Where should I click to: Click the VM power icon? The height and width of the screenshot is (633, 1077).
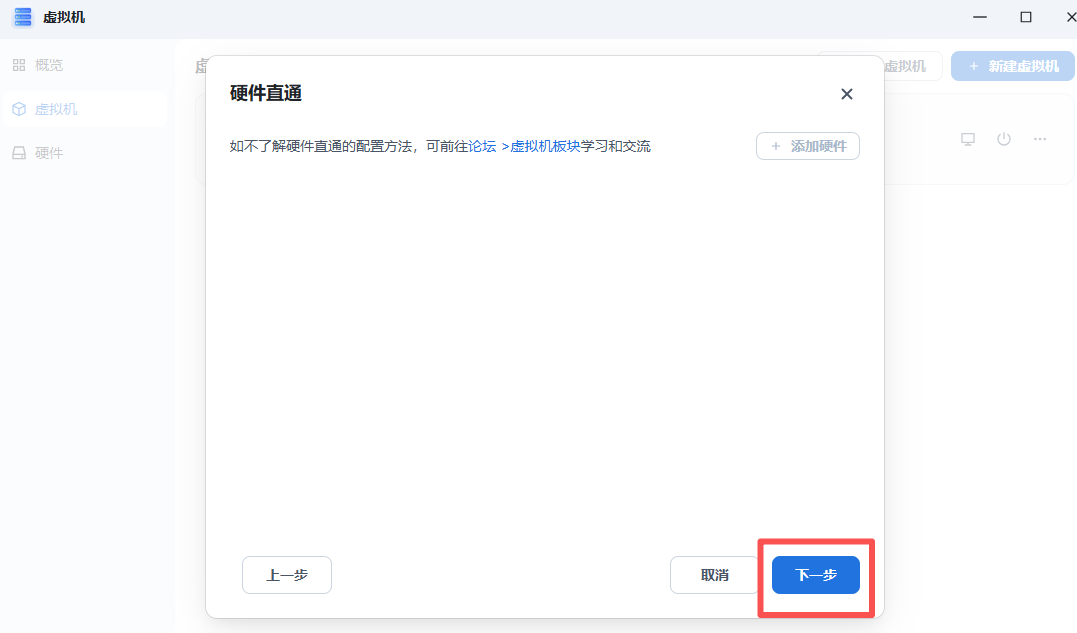point(1003,139)
